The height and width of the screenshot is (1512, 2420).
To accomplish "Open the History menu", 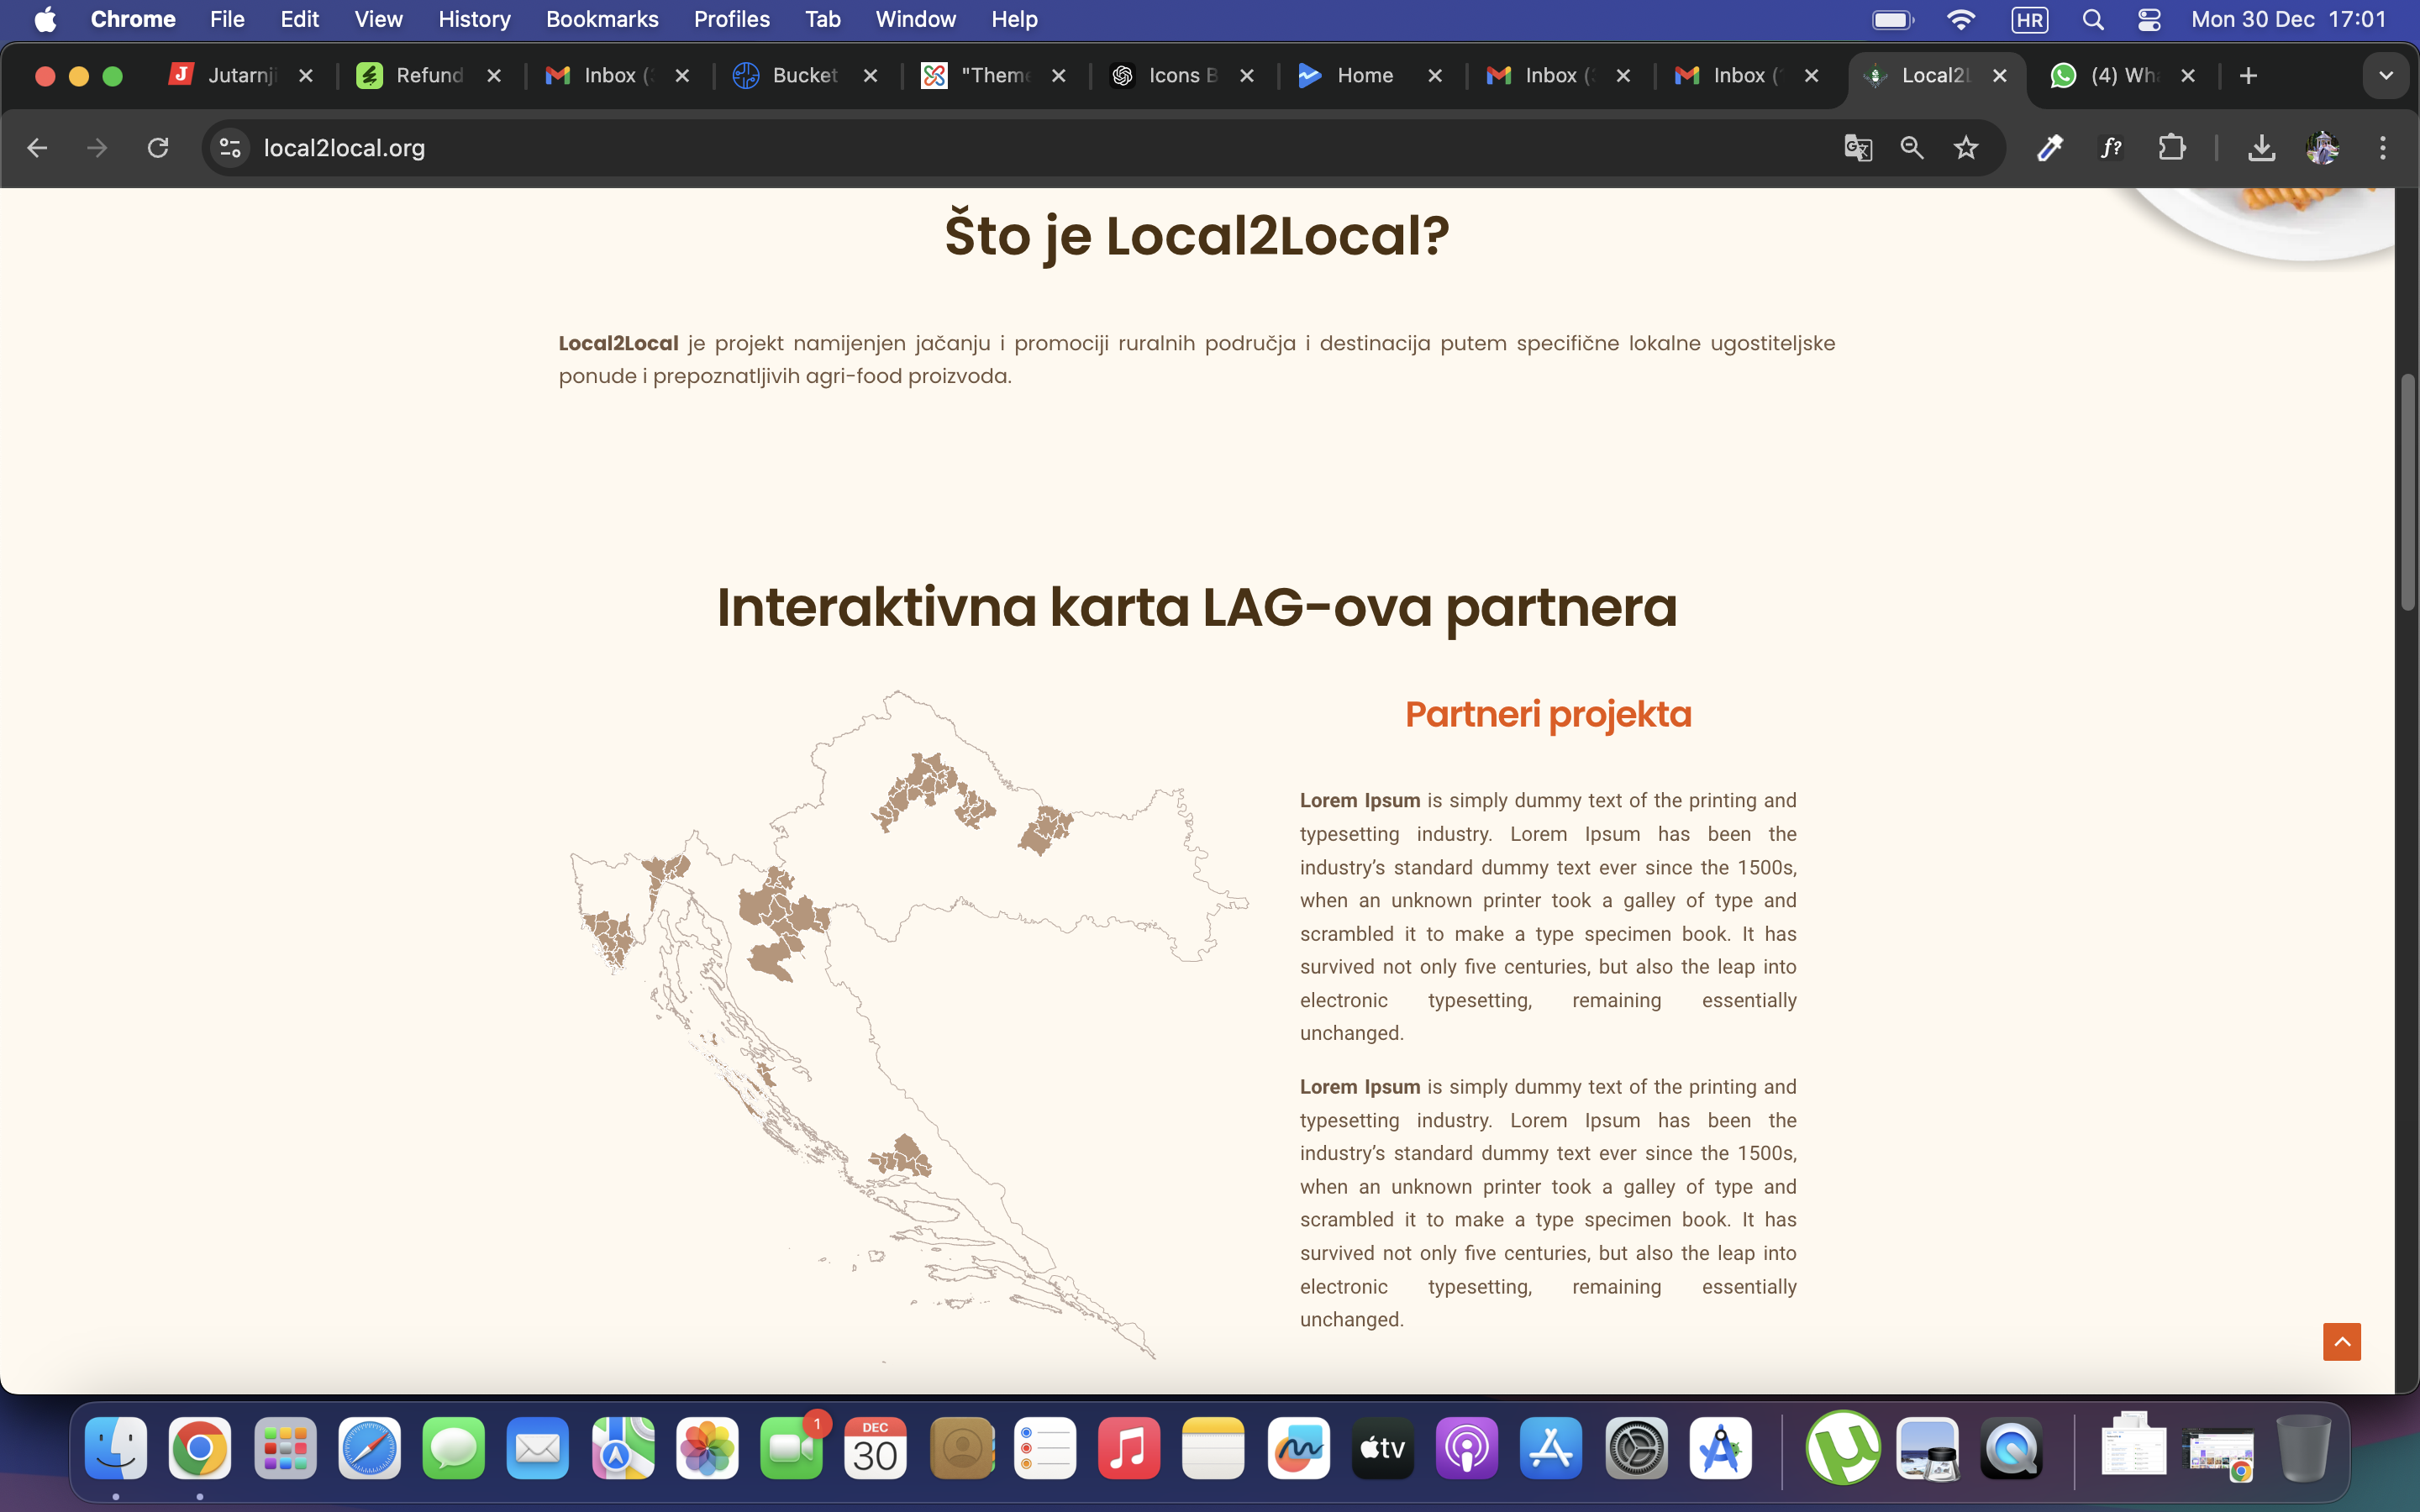I will tap(474, 19).
